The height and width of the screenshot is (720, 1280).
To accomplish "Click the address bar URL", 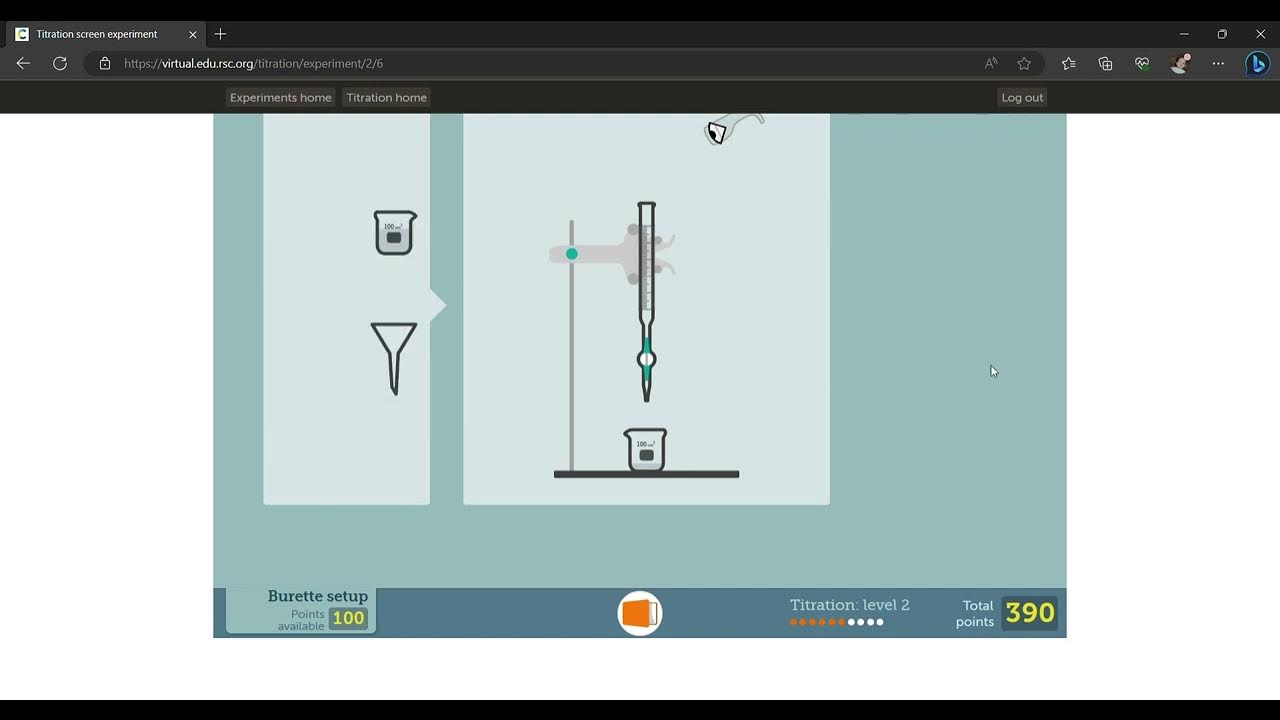I will tap(254, 63).
